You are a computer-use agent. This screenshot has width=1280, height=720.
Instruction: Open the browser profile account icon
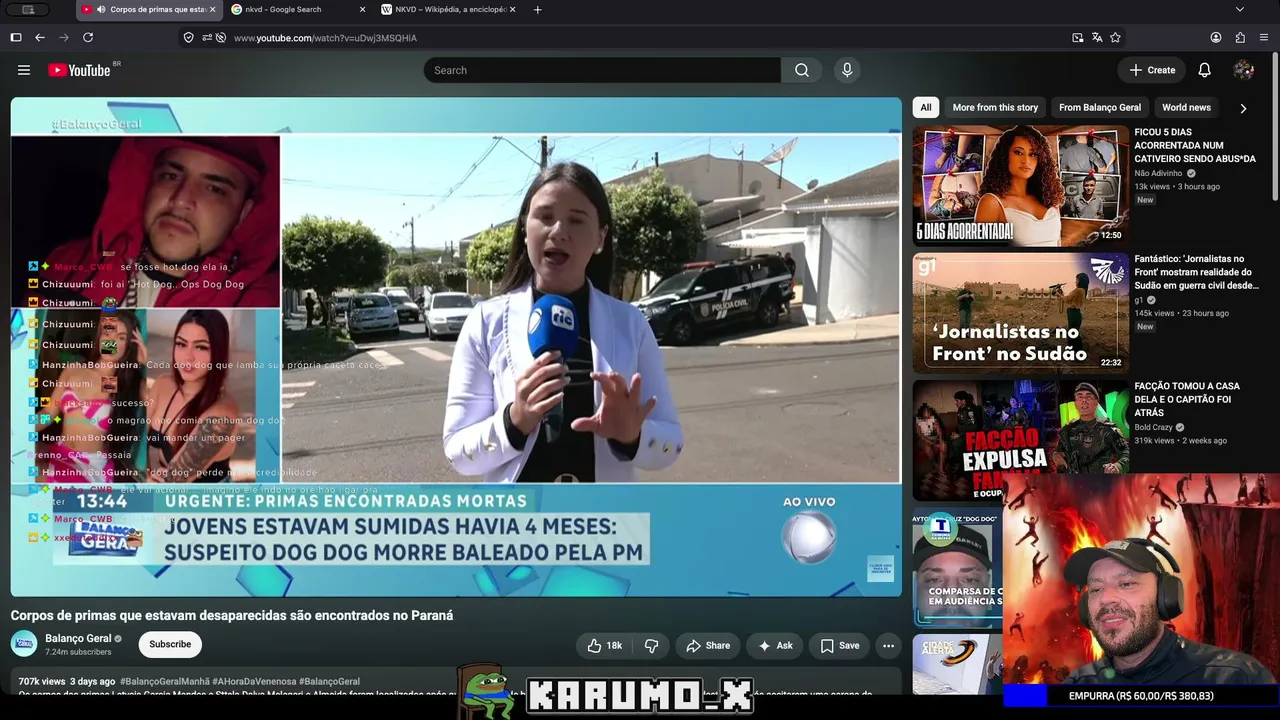click(1216, 38)
